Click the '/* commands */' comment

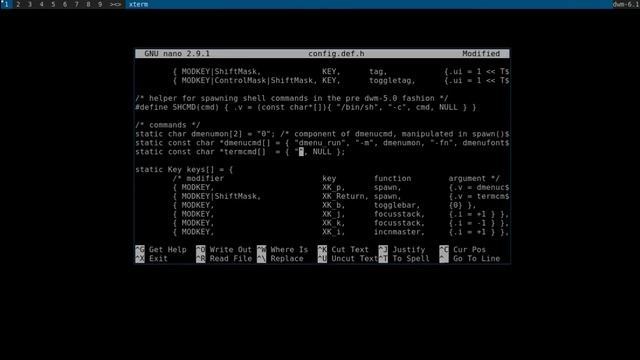point(168,125)
